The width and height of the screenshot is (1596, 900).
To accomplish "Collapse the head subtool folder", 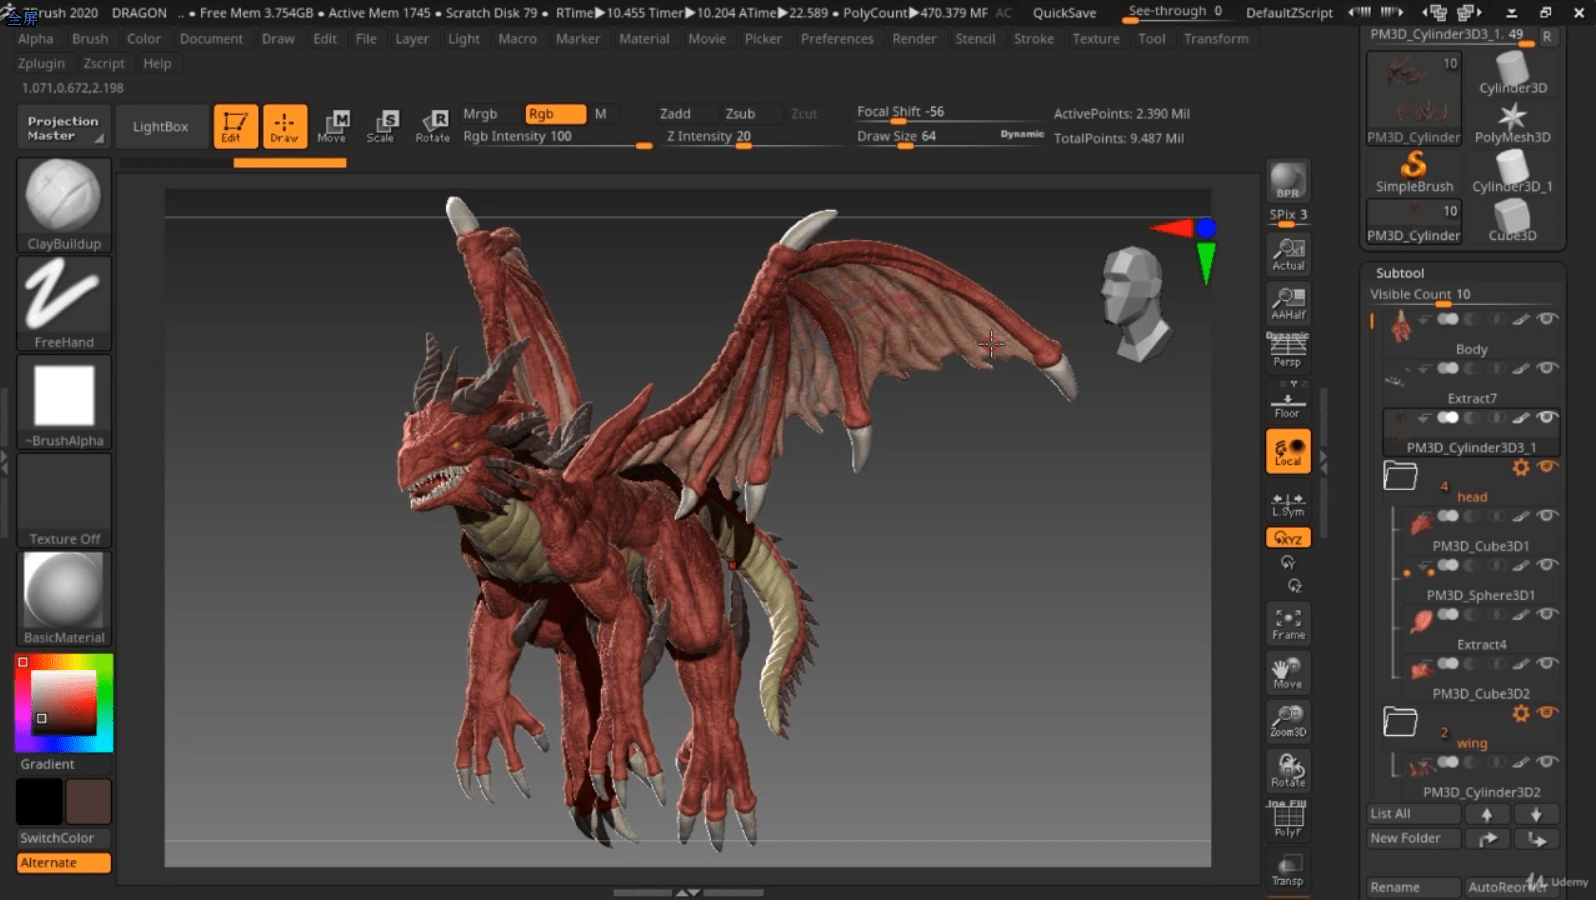I will tap(1400, 476).
